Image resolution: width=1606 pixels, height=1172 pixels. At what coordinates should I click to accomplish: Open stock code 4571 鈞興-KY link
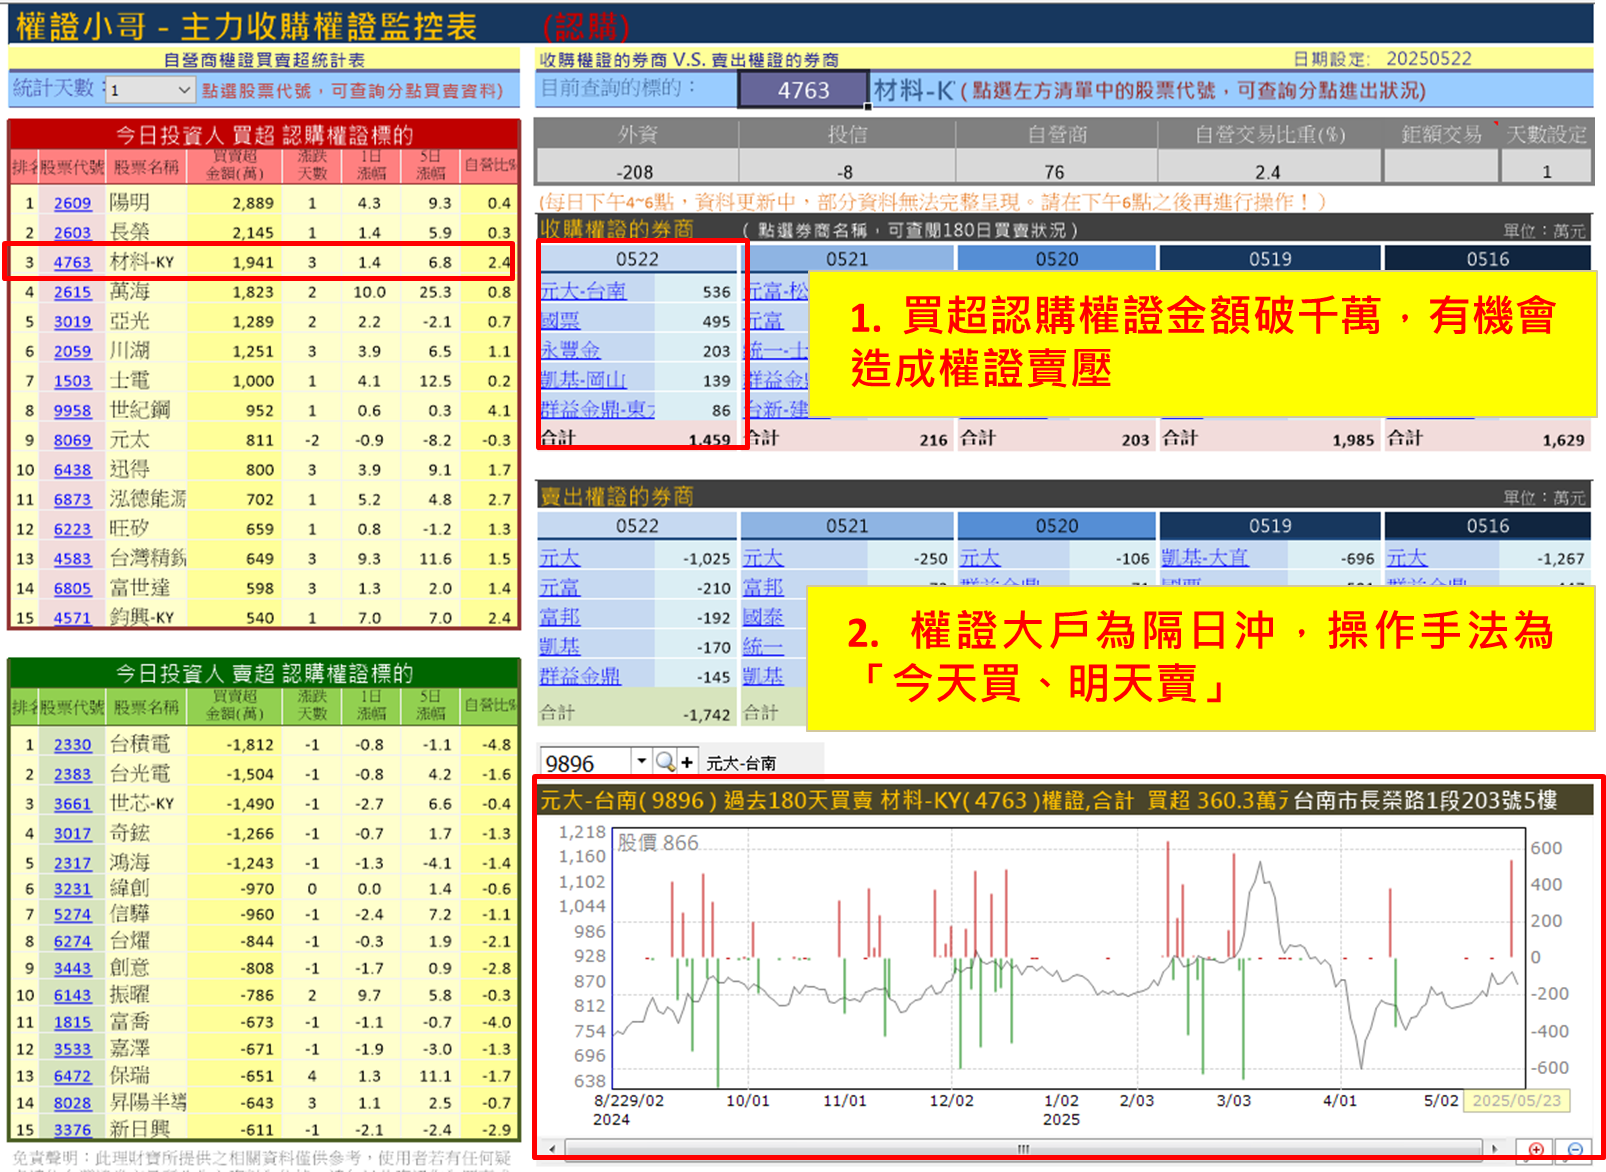[72, 618]
